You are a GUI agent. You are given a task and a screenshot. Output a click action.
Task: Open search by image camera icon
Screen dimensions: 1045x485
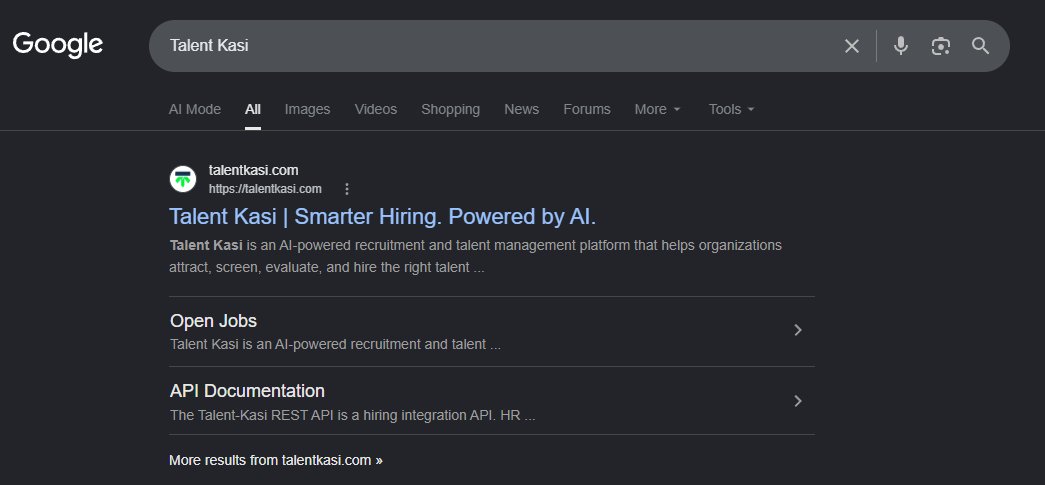tap(940, 46)
